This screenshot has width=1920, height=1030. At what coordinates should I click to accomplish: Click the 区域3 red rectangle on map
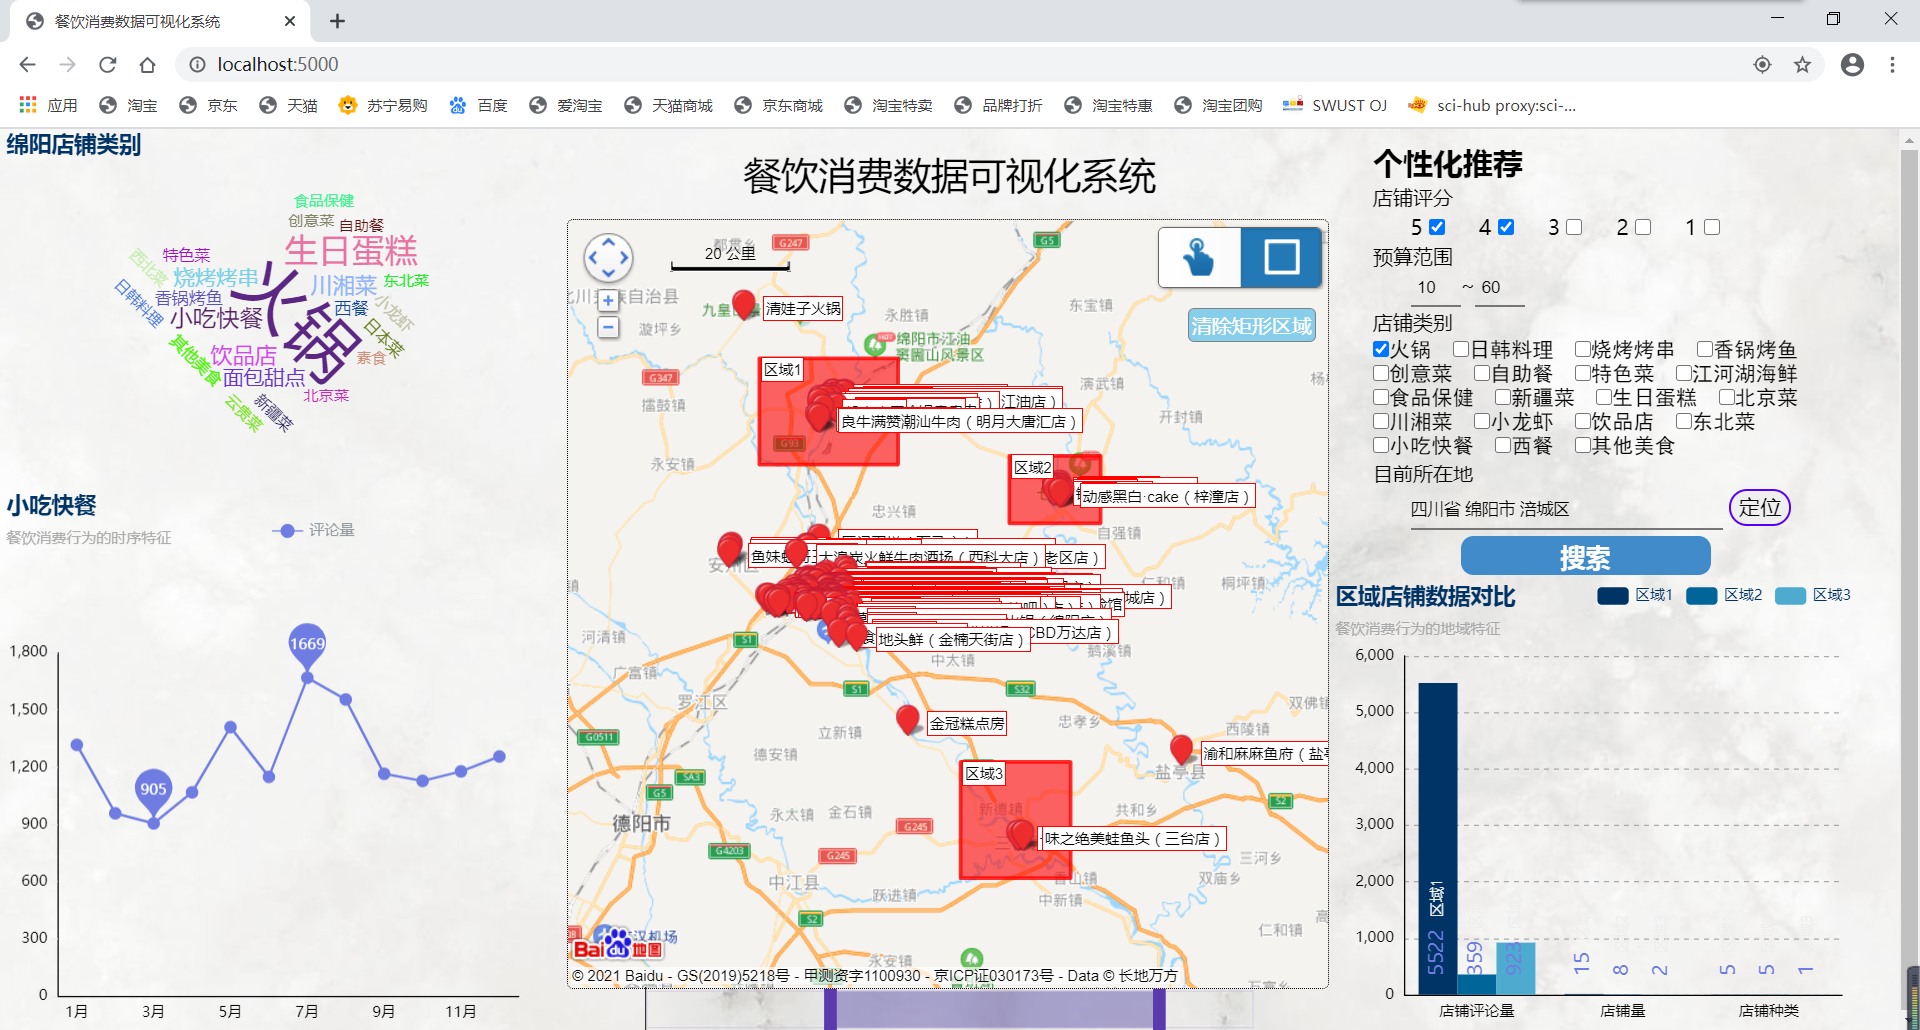pyautogui.click(x=1015, y=821)
